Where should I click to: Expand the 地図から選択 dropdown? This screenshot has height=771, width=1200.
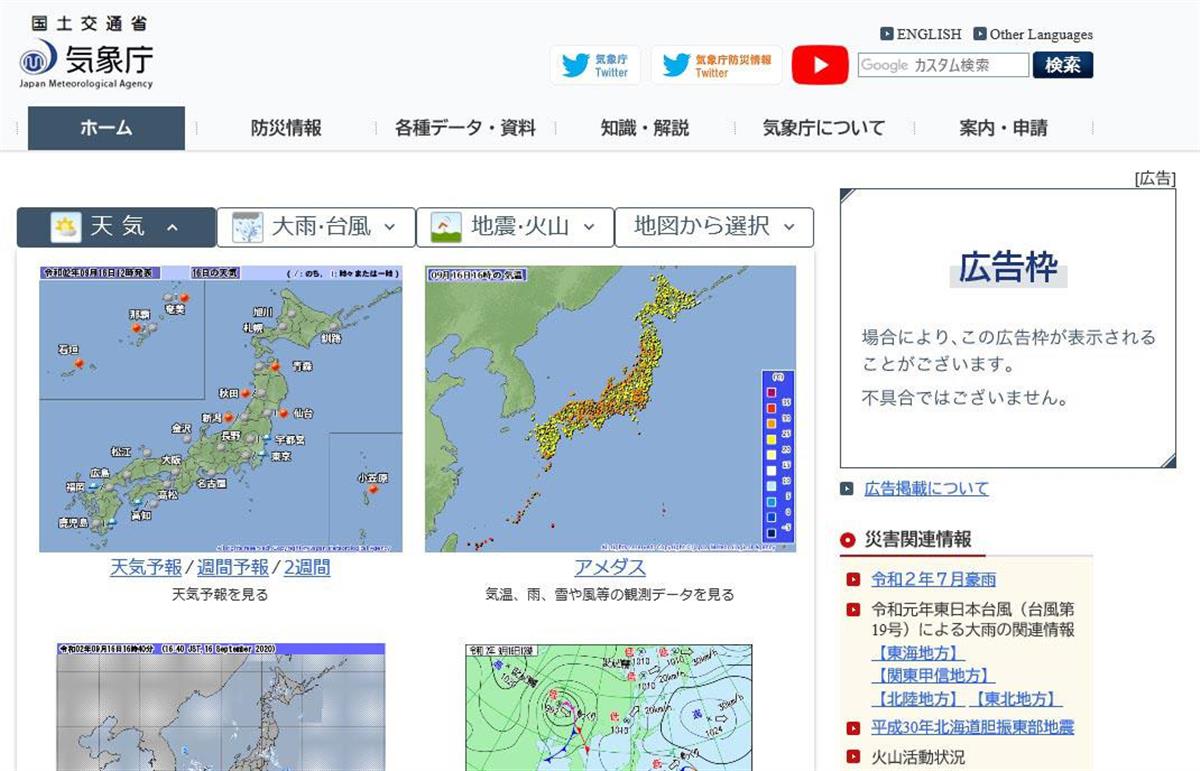(x=790, y=228)
